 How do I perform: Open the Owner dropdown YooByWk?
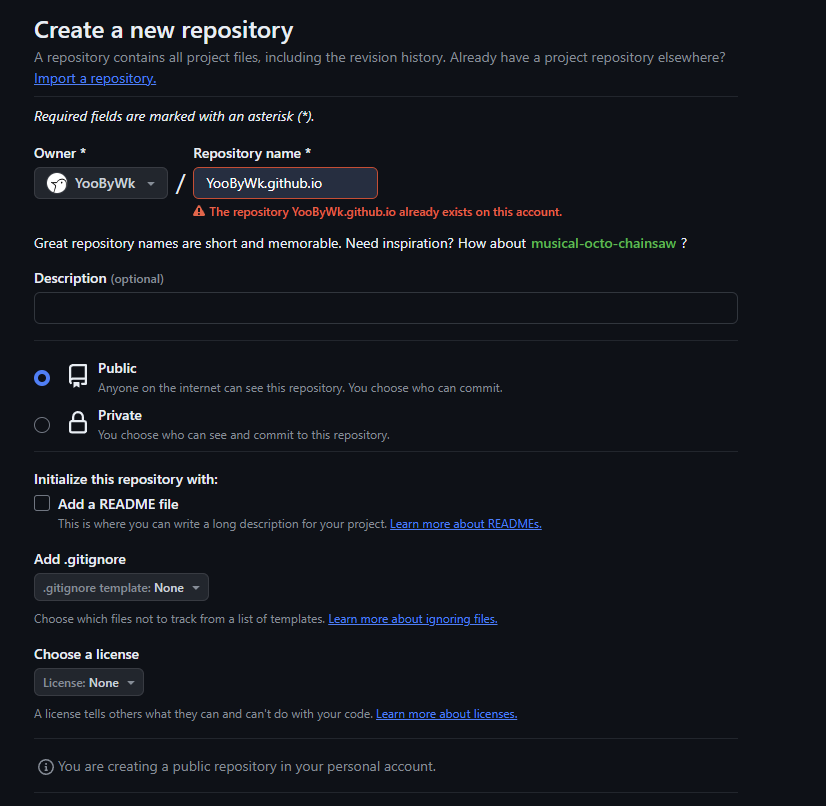coord(101,183)
